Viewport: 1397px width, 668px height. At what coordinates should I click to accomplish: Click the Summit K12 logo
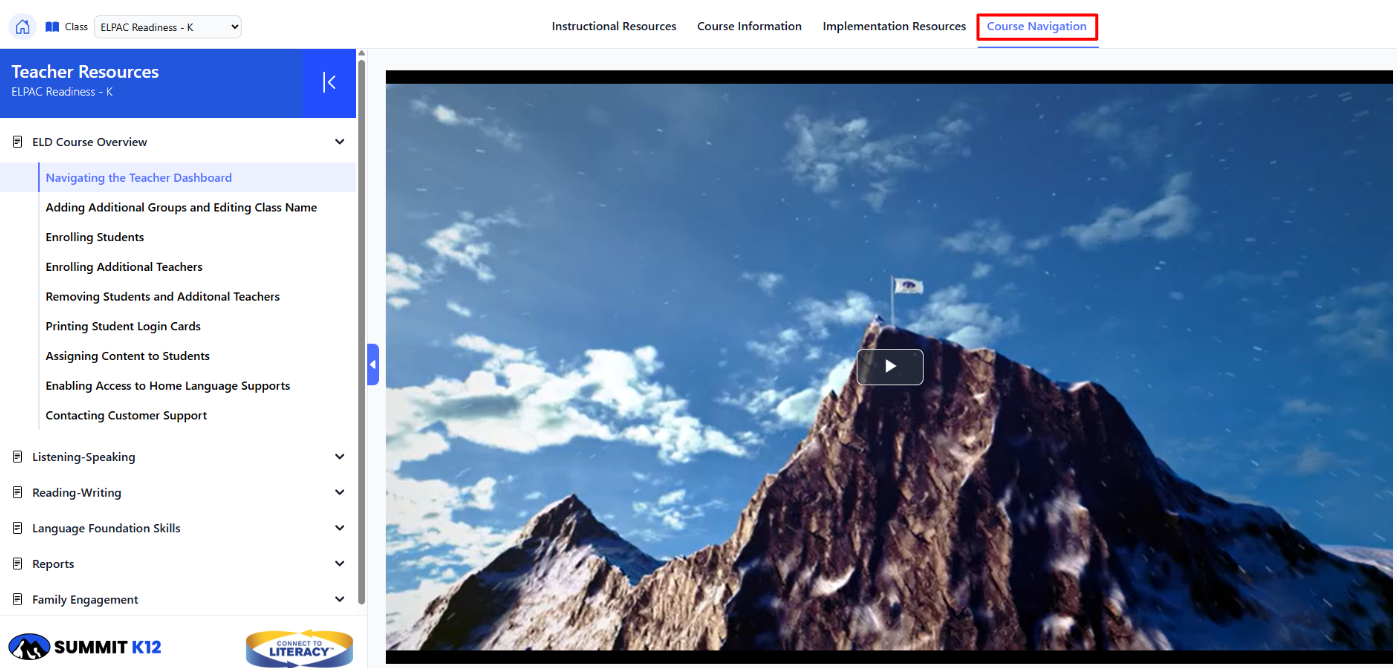85,647
